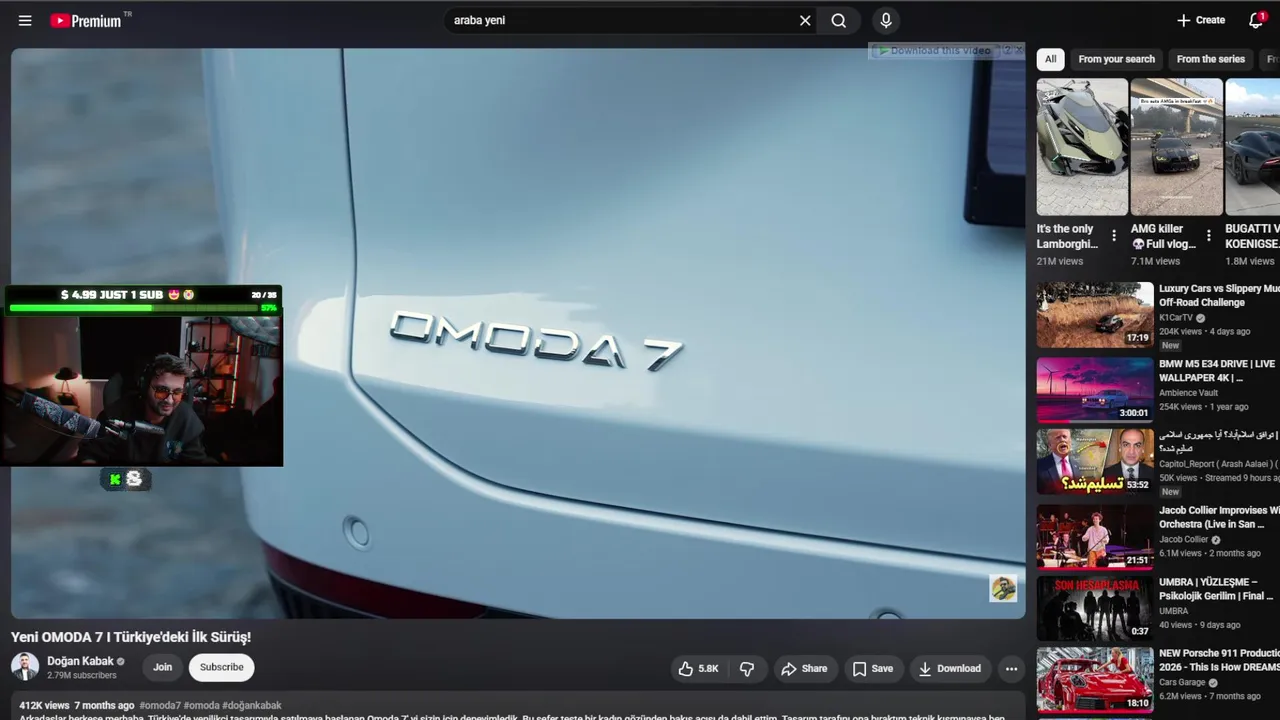Open the Create button
Image resolution: width=1280 pixels, height=720 pixels.
tap(1200, 20)
